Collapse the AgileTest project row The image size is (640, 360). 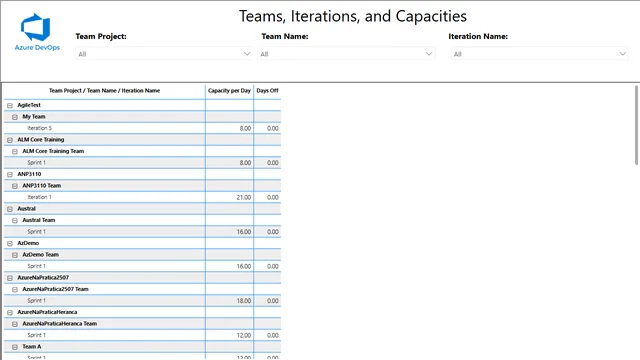click(x=10, y=105)
